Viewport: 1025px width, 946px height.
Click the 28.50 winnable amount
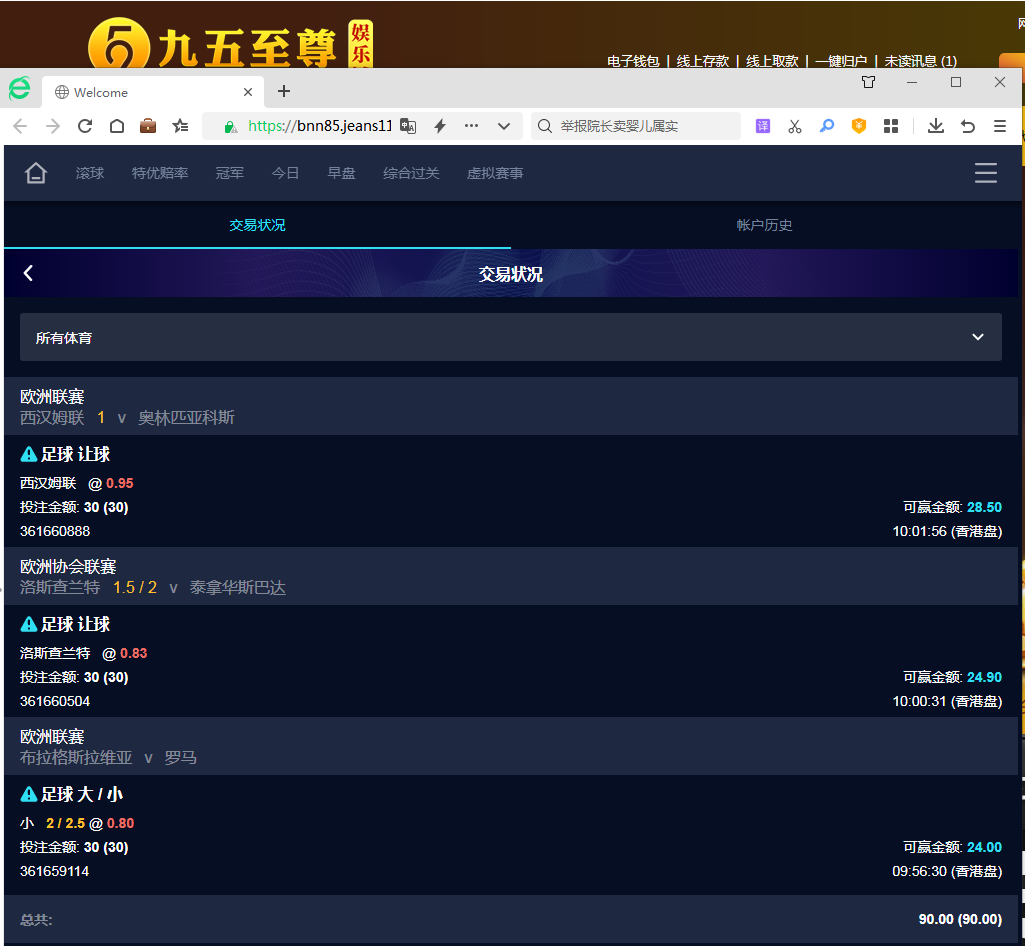[x=984, y=507]
